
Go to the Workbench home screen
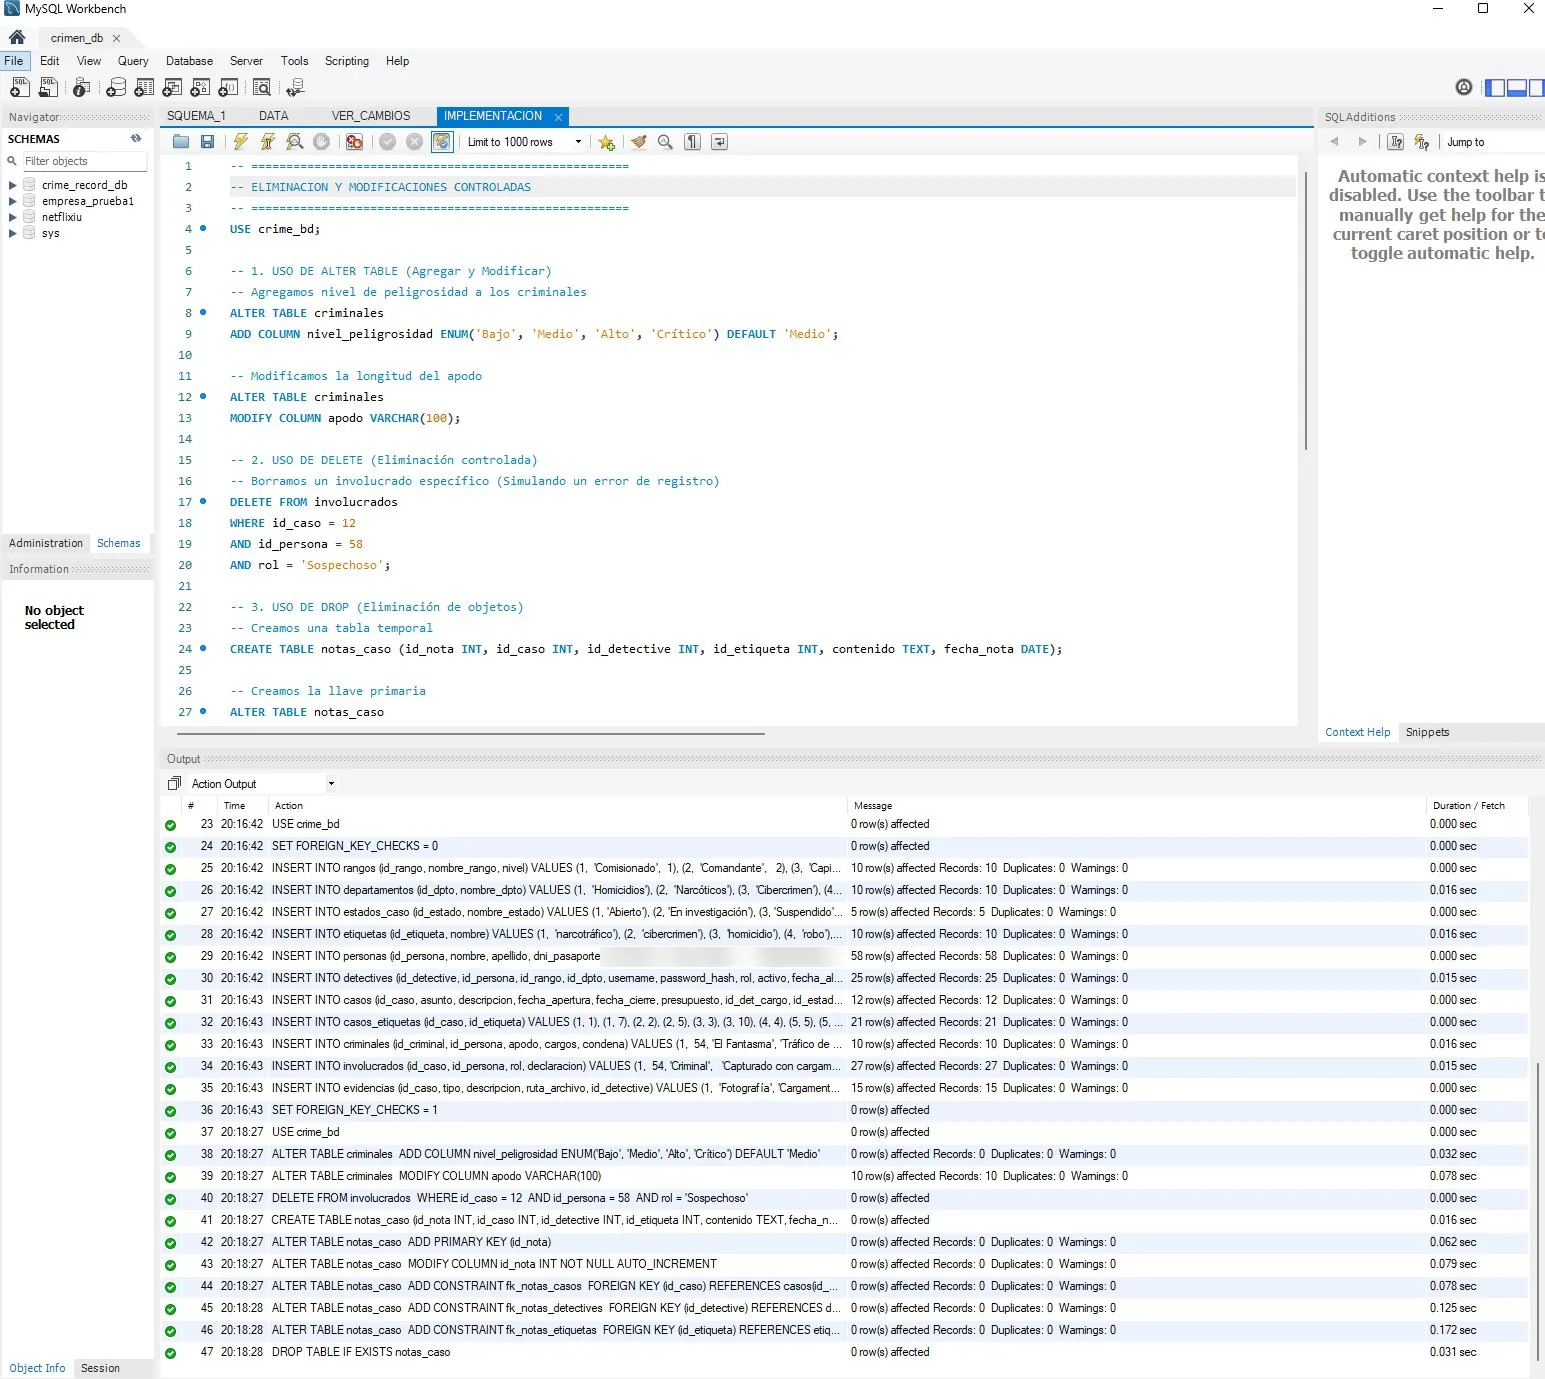point(17,38)
